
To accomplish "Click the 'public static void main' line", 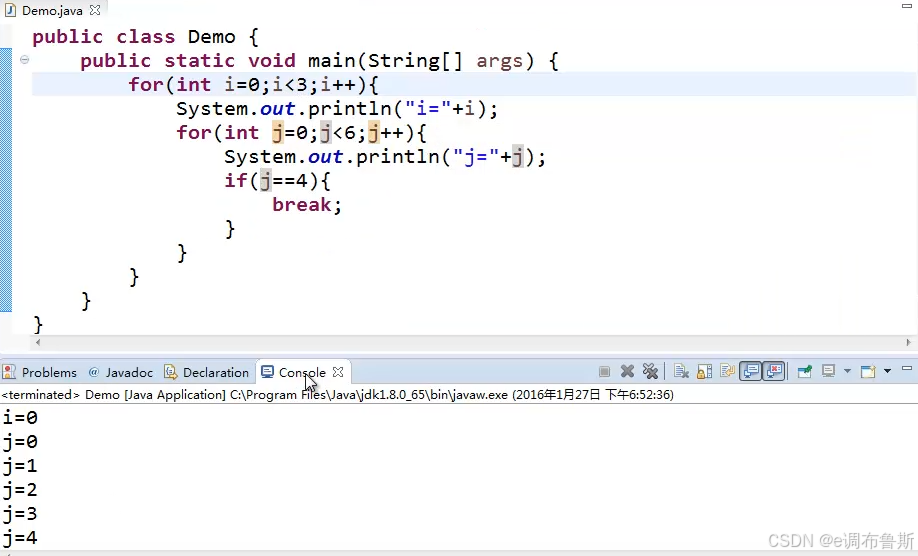I will coord(320,61).
